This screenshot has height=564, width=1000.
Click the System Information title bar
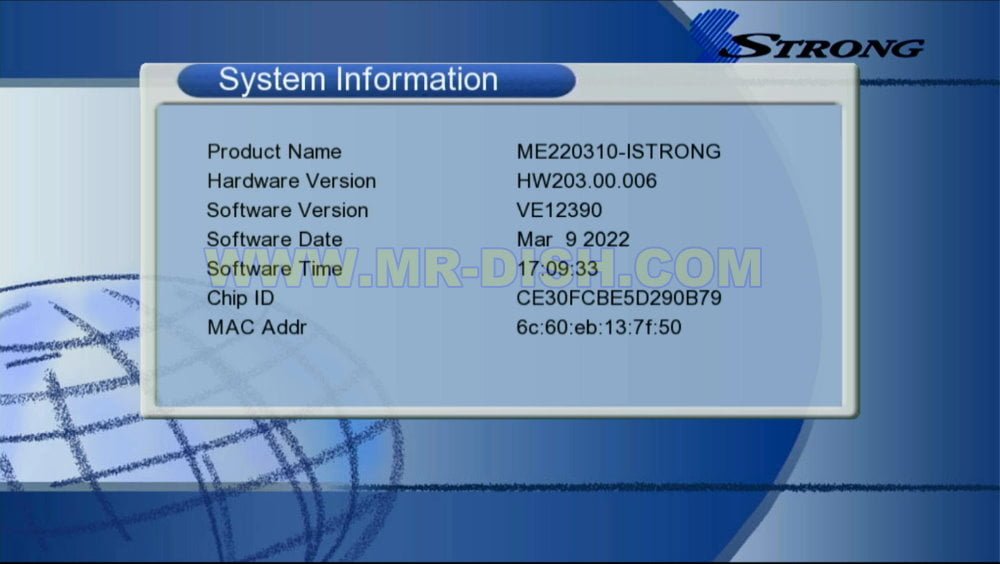point(376,80)
